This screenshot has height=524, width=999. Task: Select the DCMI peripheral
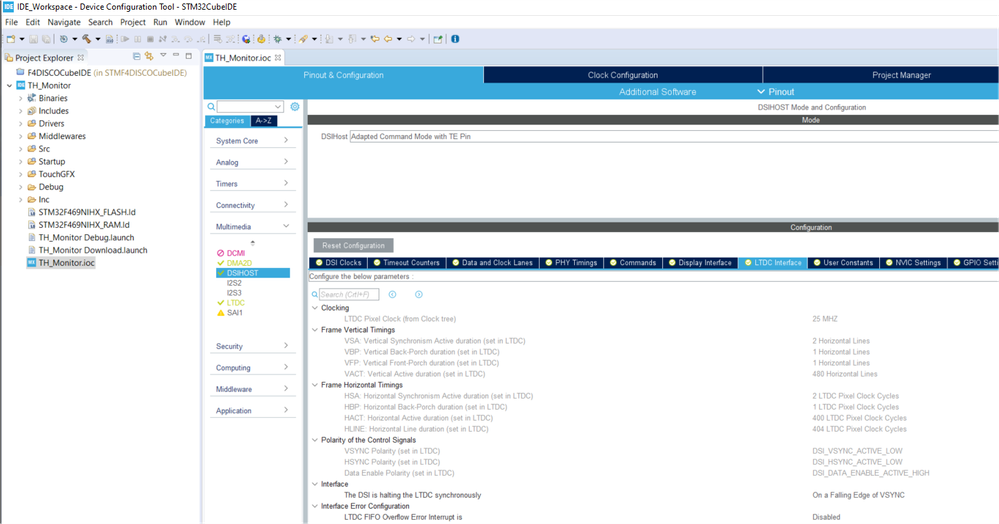(x=235, y=253)
